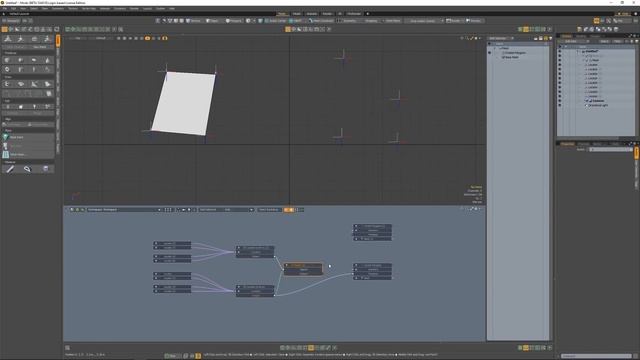This screenshot has width=640, height=360.
Task: Switch to Vertices selection mode
Action: 194,20
